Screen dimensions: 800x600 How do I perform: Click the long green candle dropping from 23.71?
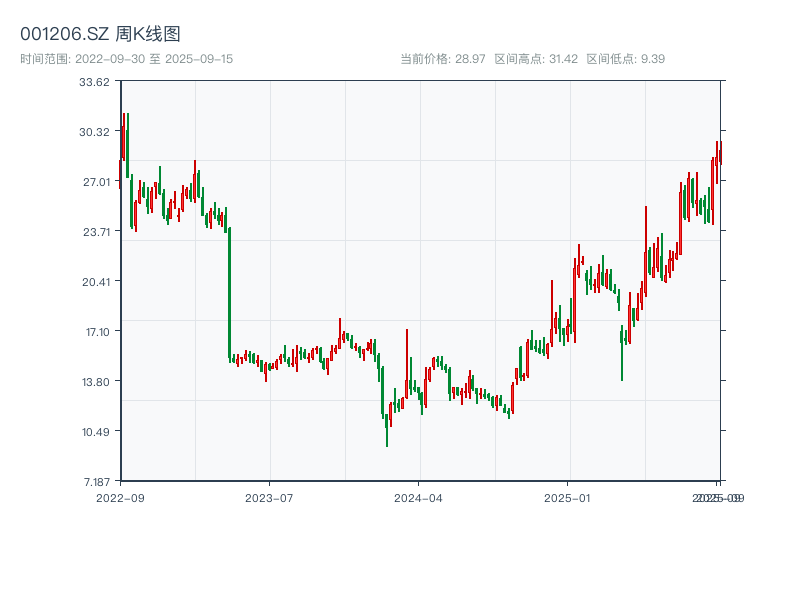coord(229,292)
